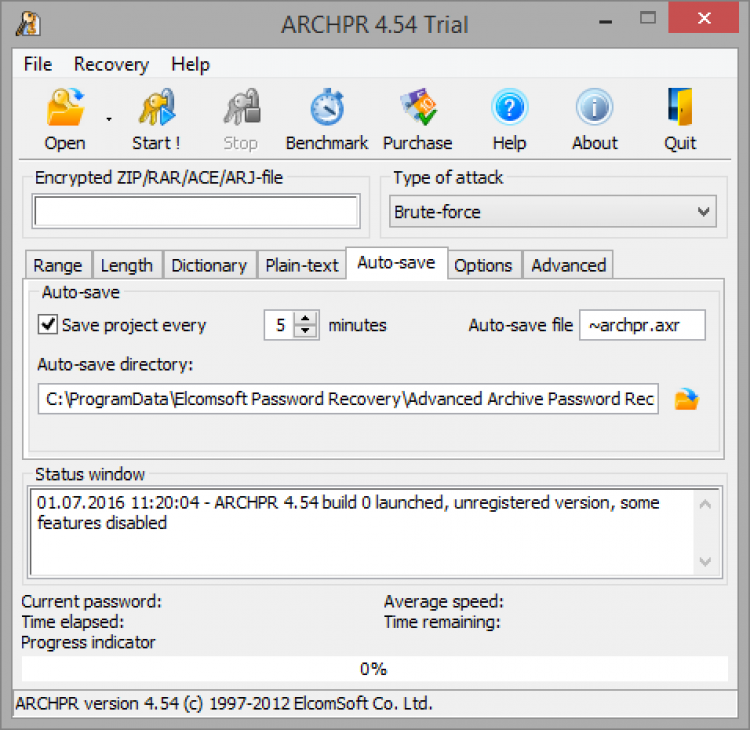This screenshot has height=730, width=750.
Task: Switch to the Dictionary tab
Action: click(209, 265)
